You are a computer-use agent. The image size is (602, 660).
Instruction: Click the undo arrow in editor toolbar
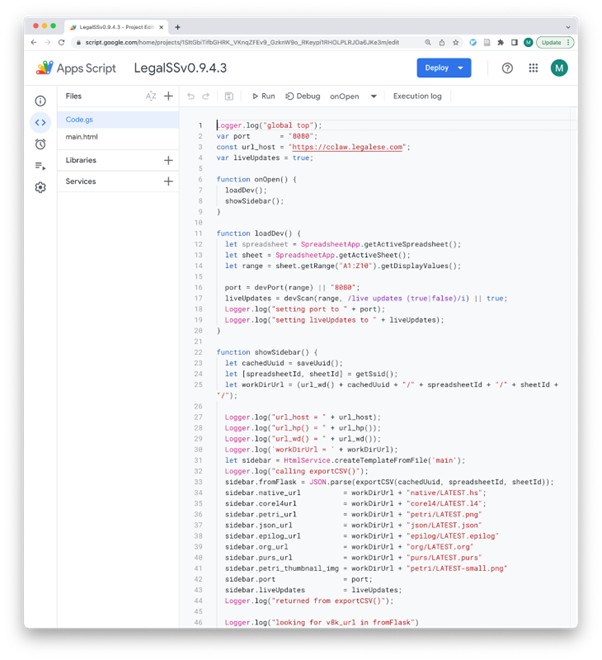(x=191, y=96)
